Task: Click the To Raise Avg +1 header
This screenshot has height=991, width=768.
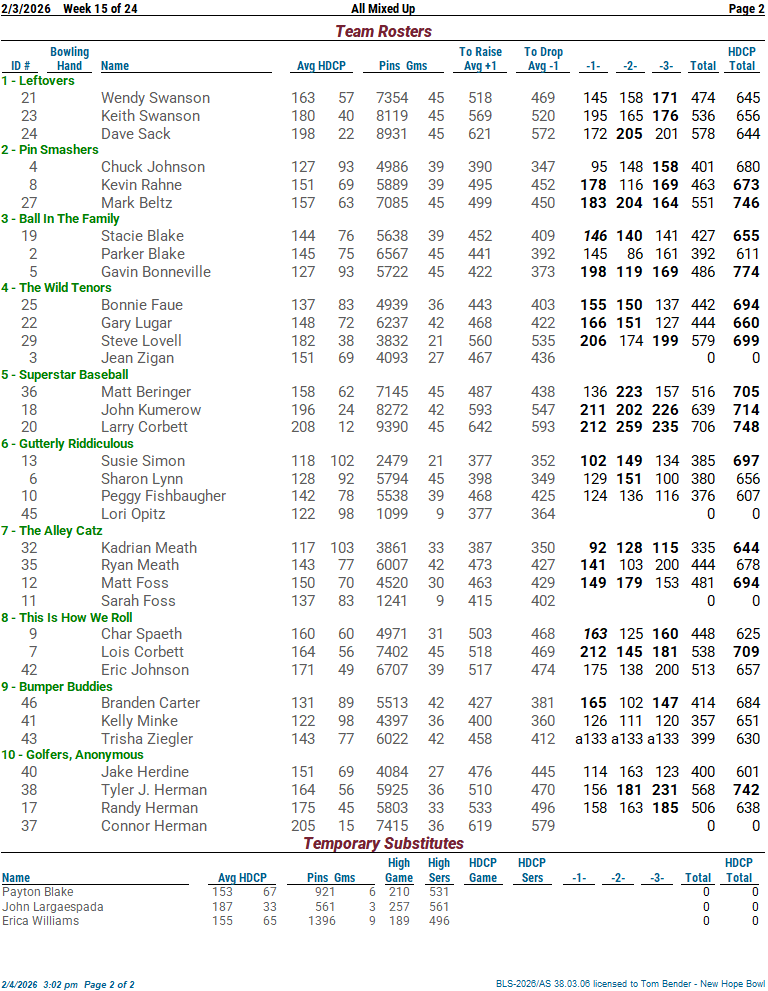Action: 480,59
